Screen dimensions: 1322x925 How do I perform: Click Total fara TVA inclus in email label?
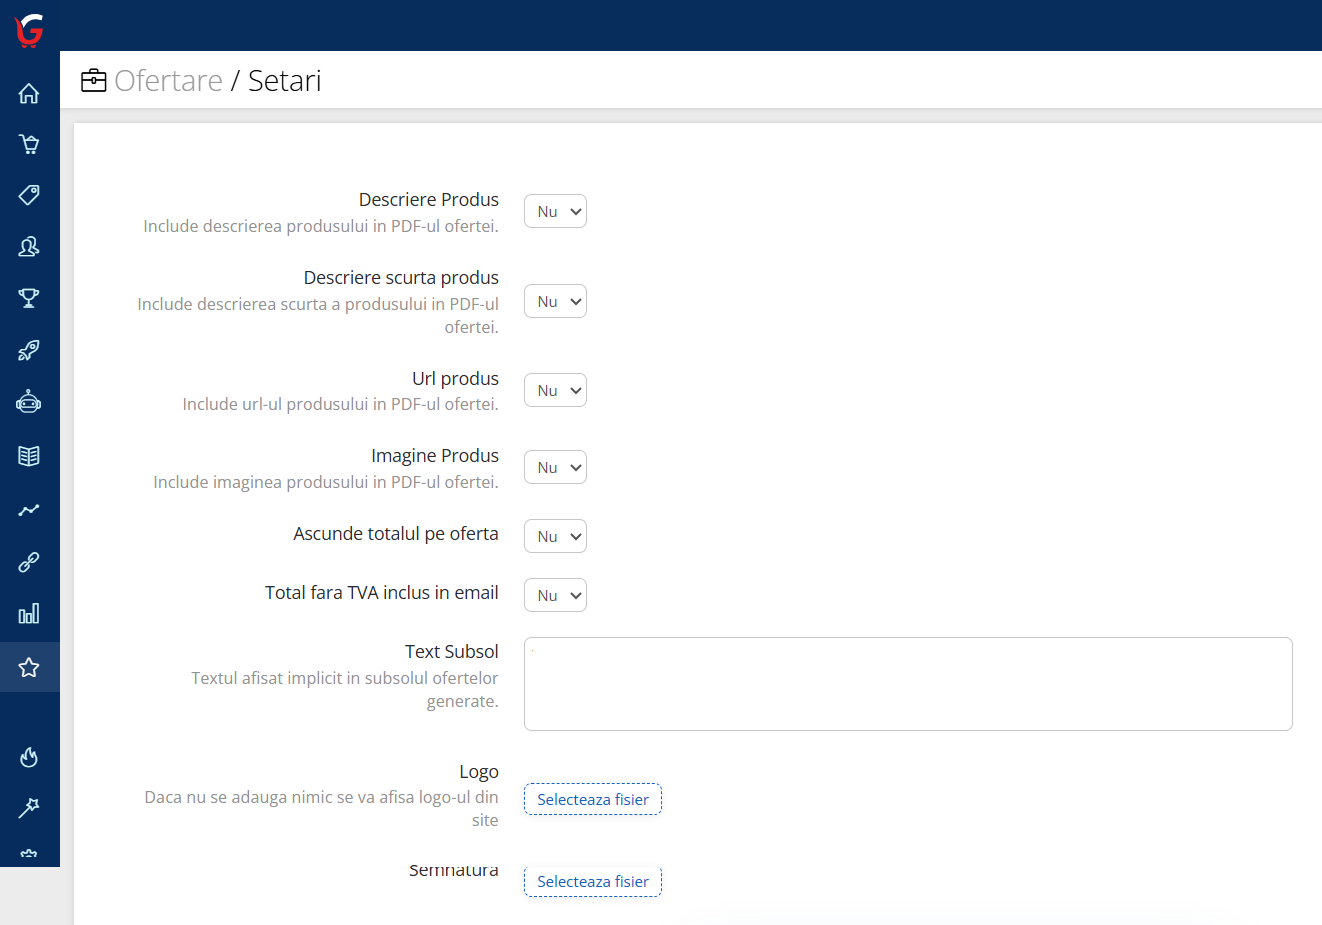tap(382, 592)
